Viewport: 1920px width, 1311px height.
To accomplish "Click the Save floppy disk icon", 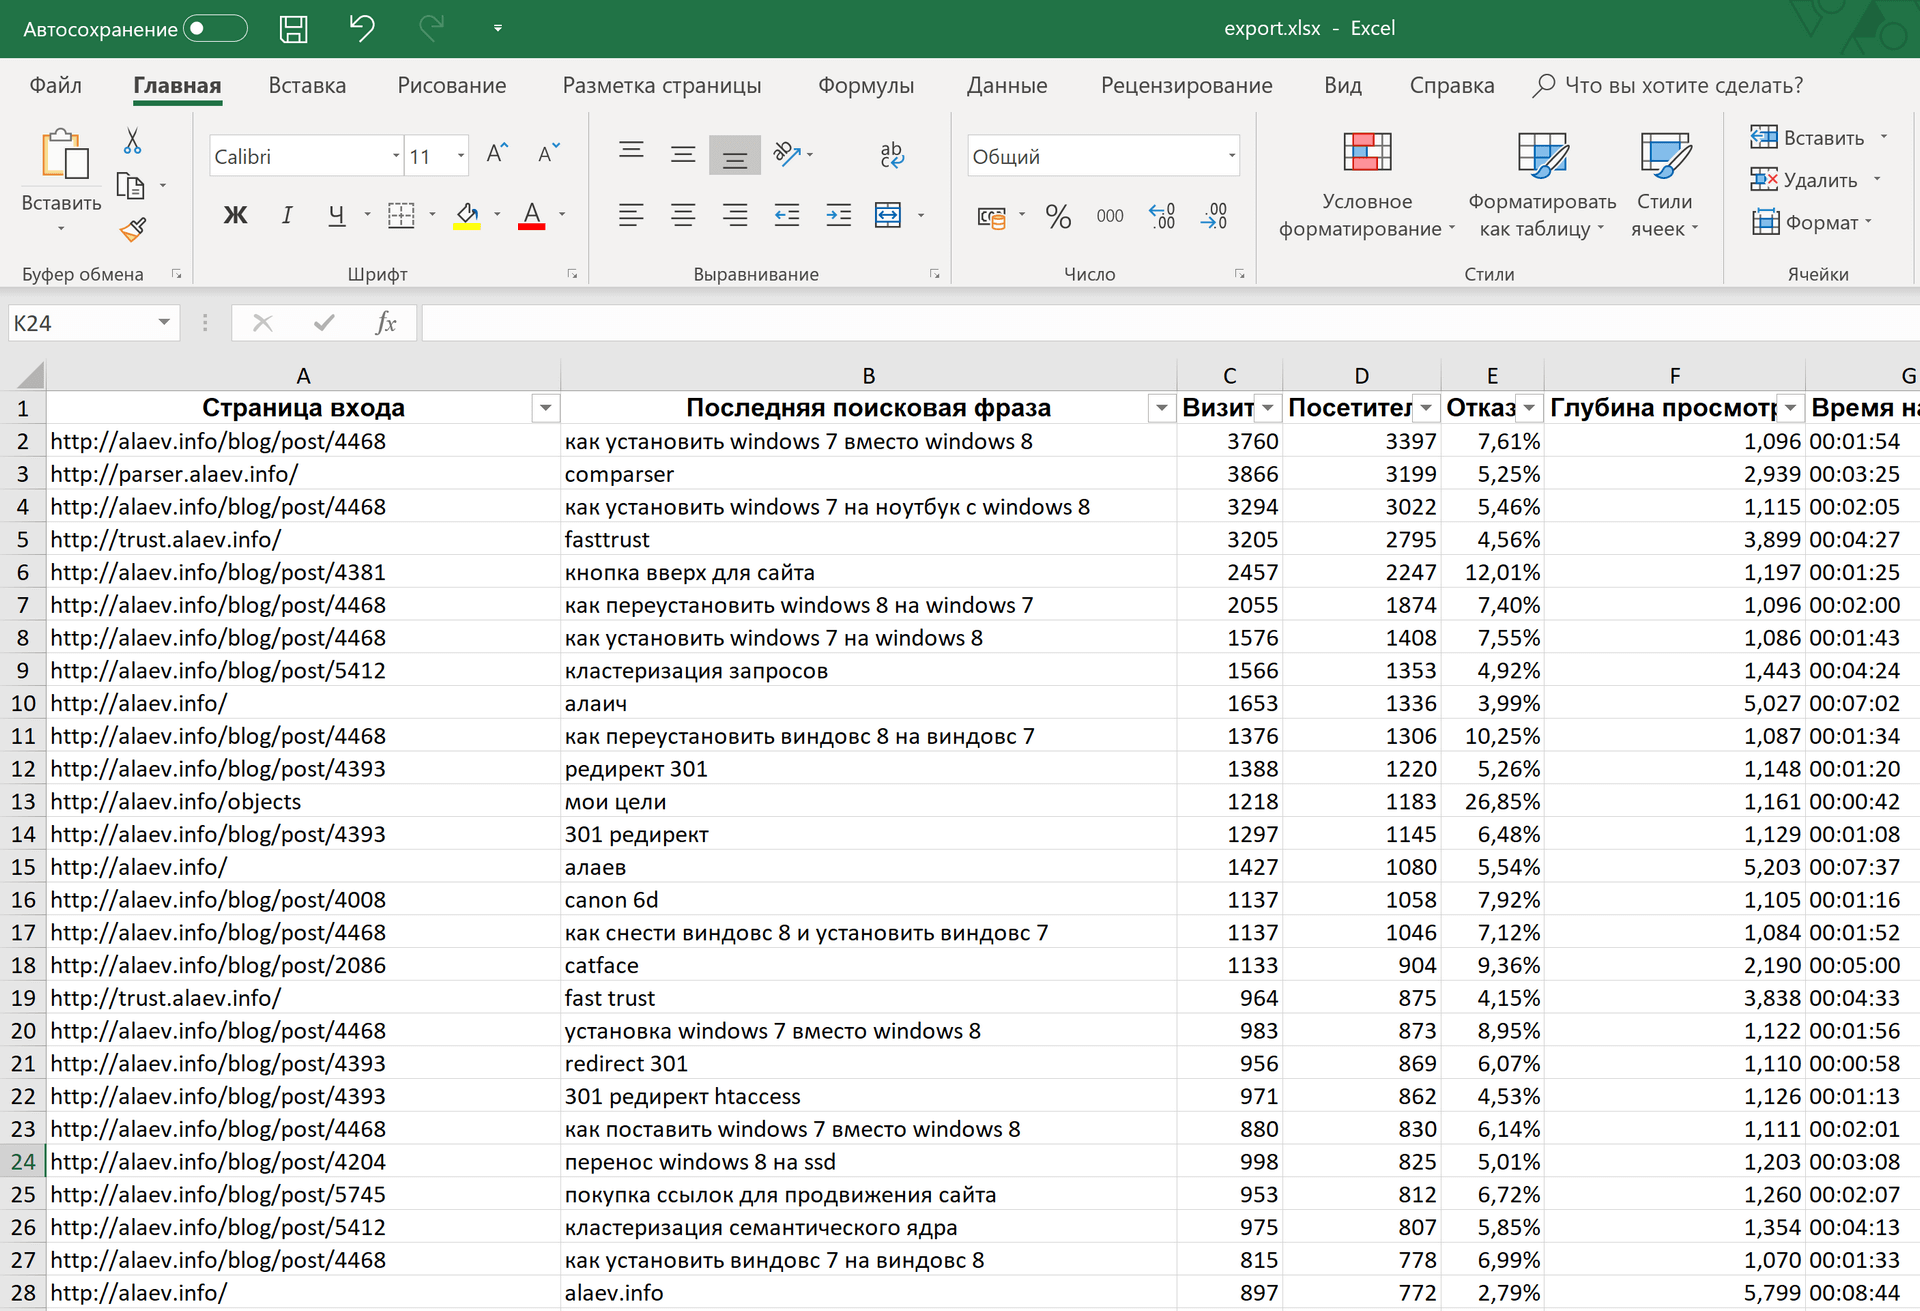I will (x=293, y=28).
